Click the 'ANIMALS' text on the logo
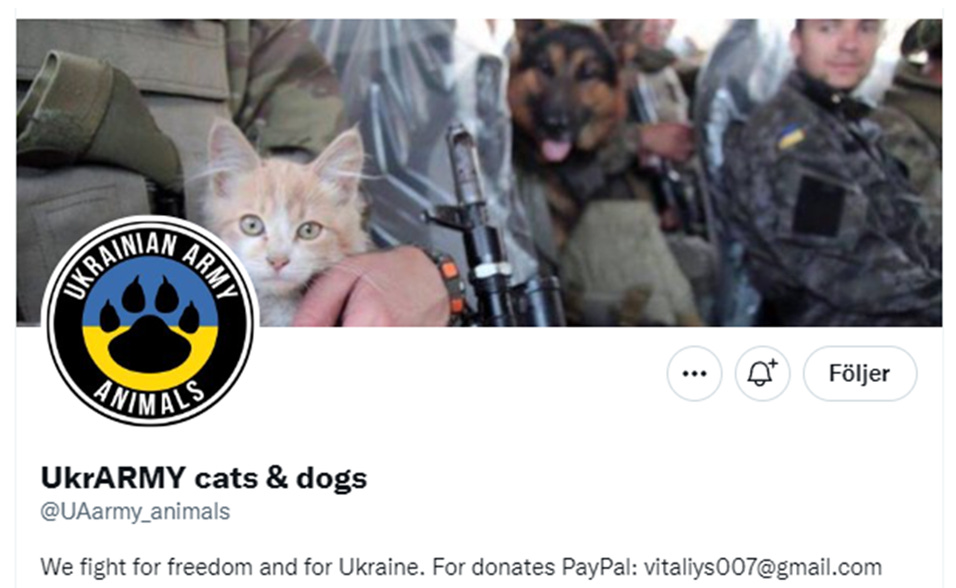This screenshot has height=588, width=956. 150,398
